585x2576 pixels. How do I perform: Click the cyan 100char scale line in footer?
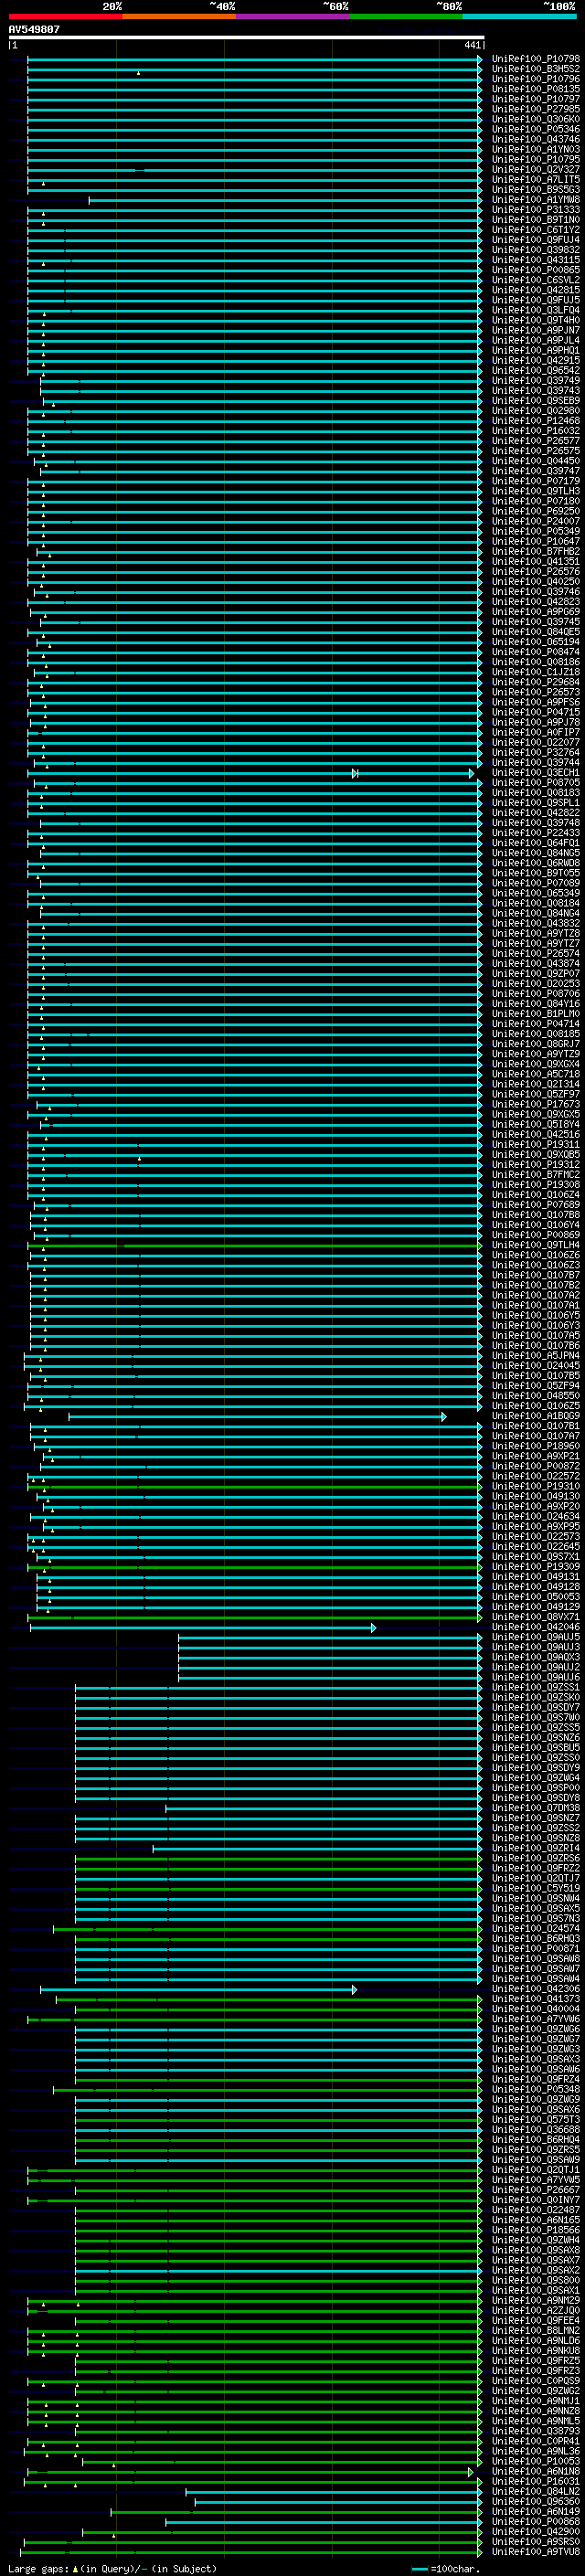coord(419,2569)
